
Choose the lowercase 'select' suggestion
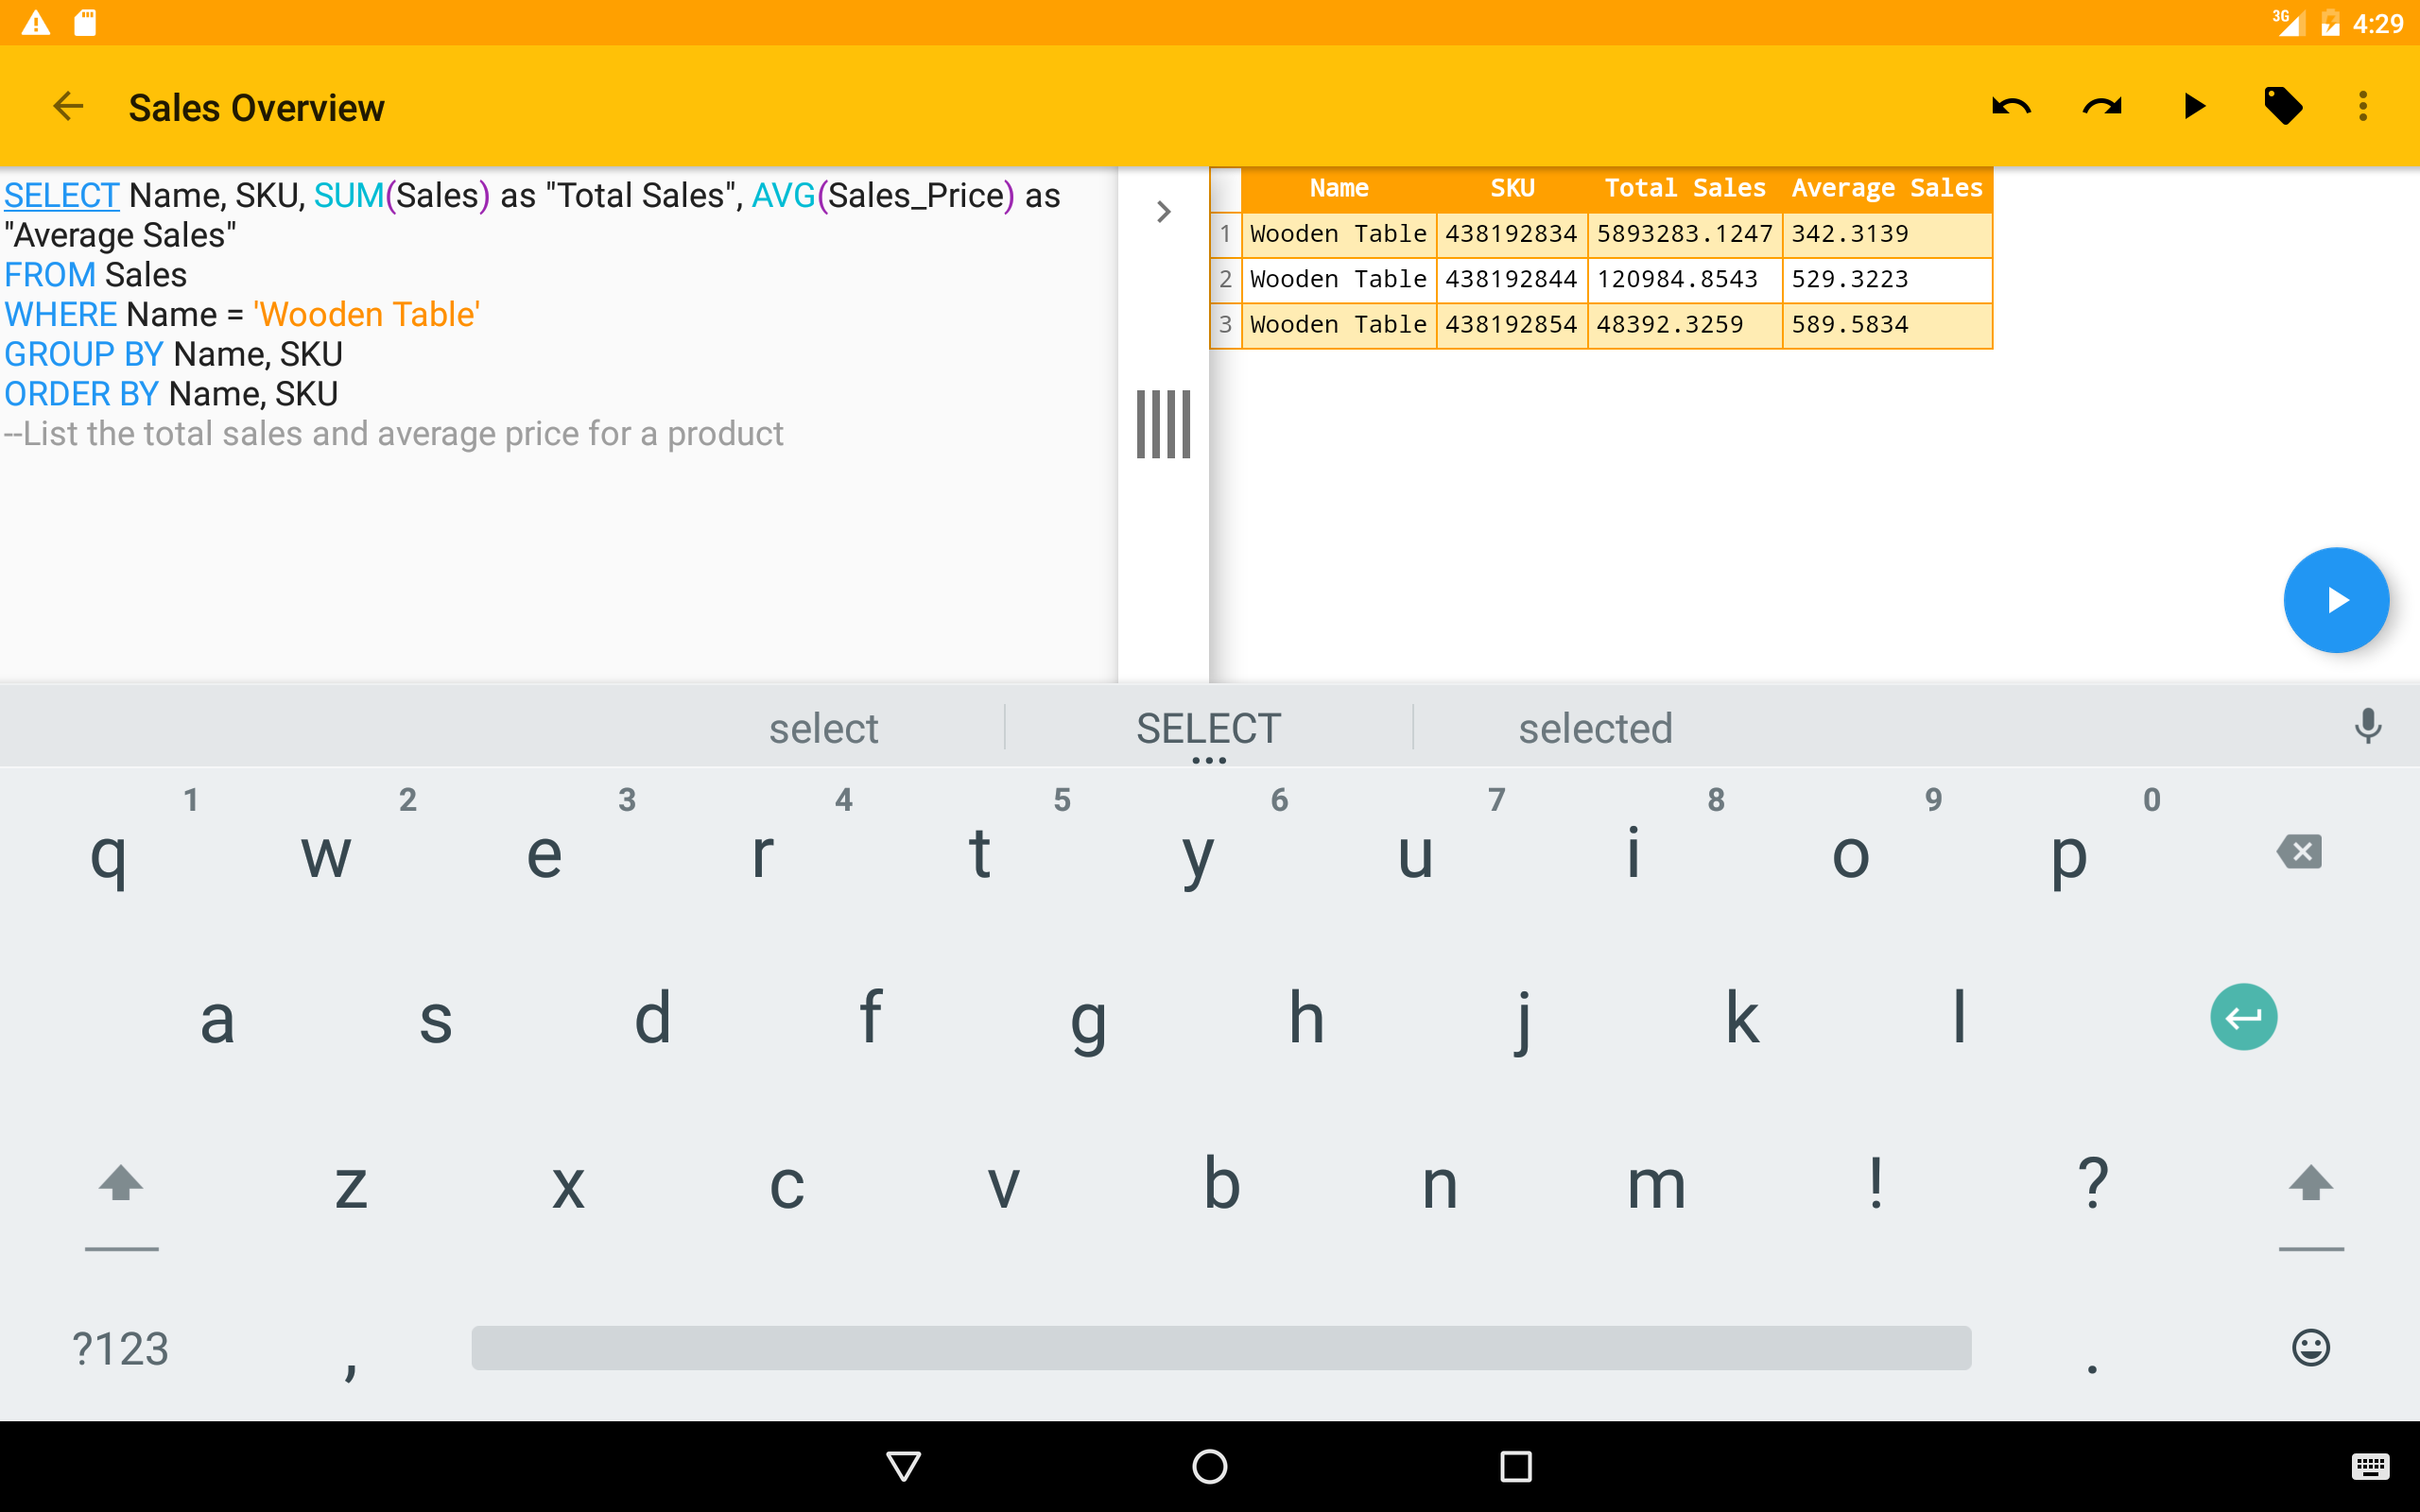point(823,729)
